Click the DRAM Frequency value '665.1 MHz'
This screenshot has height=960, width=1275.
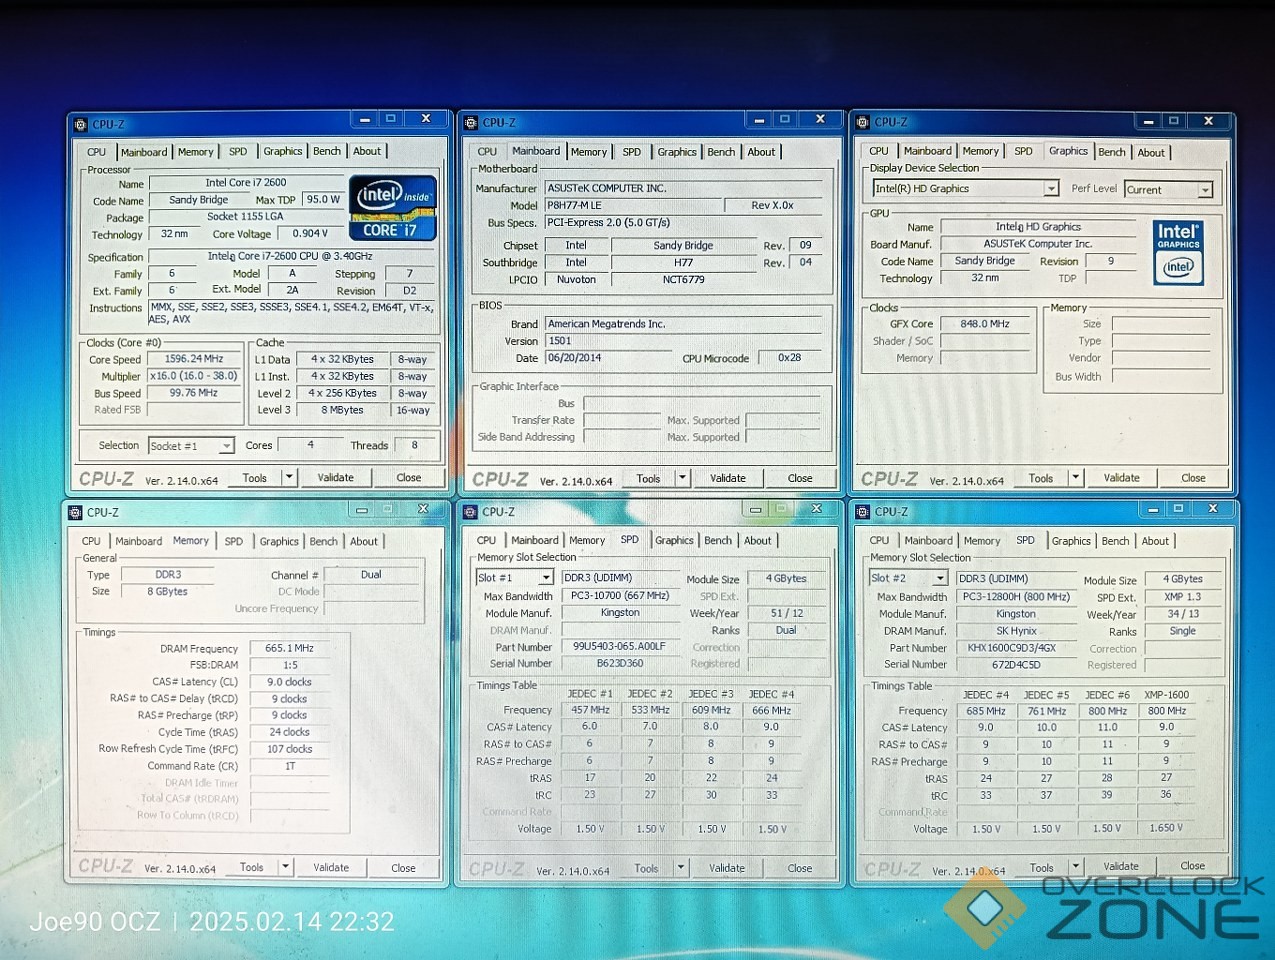tap(290, 648)
